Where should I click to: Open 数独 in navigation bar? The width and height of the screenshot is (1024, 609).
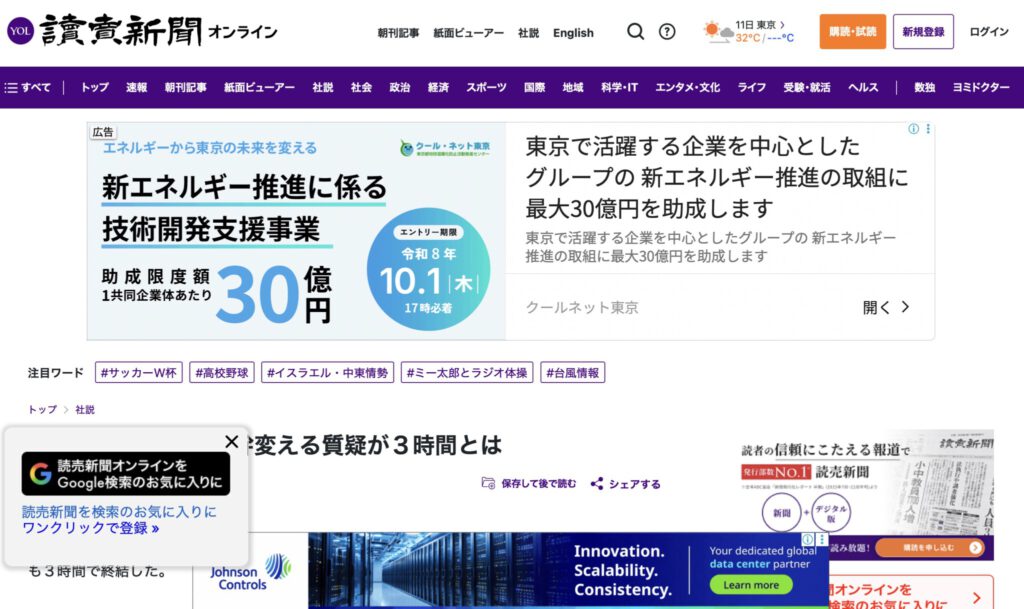924,87
